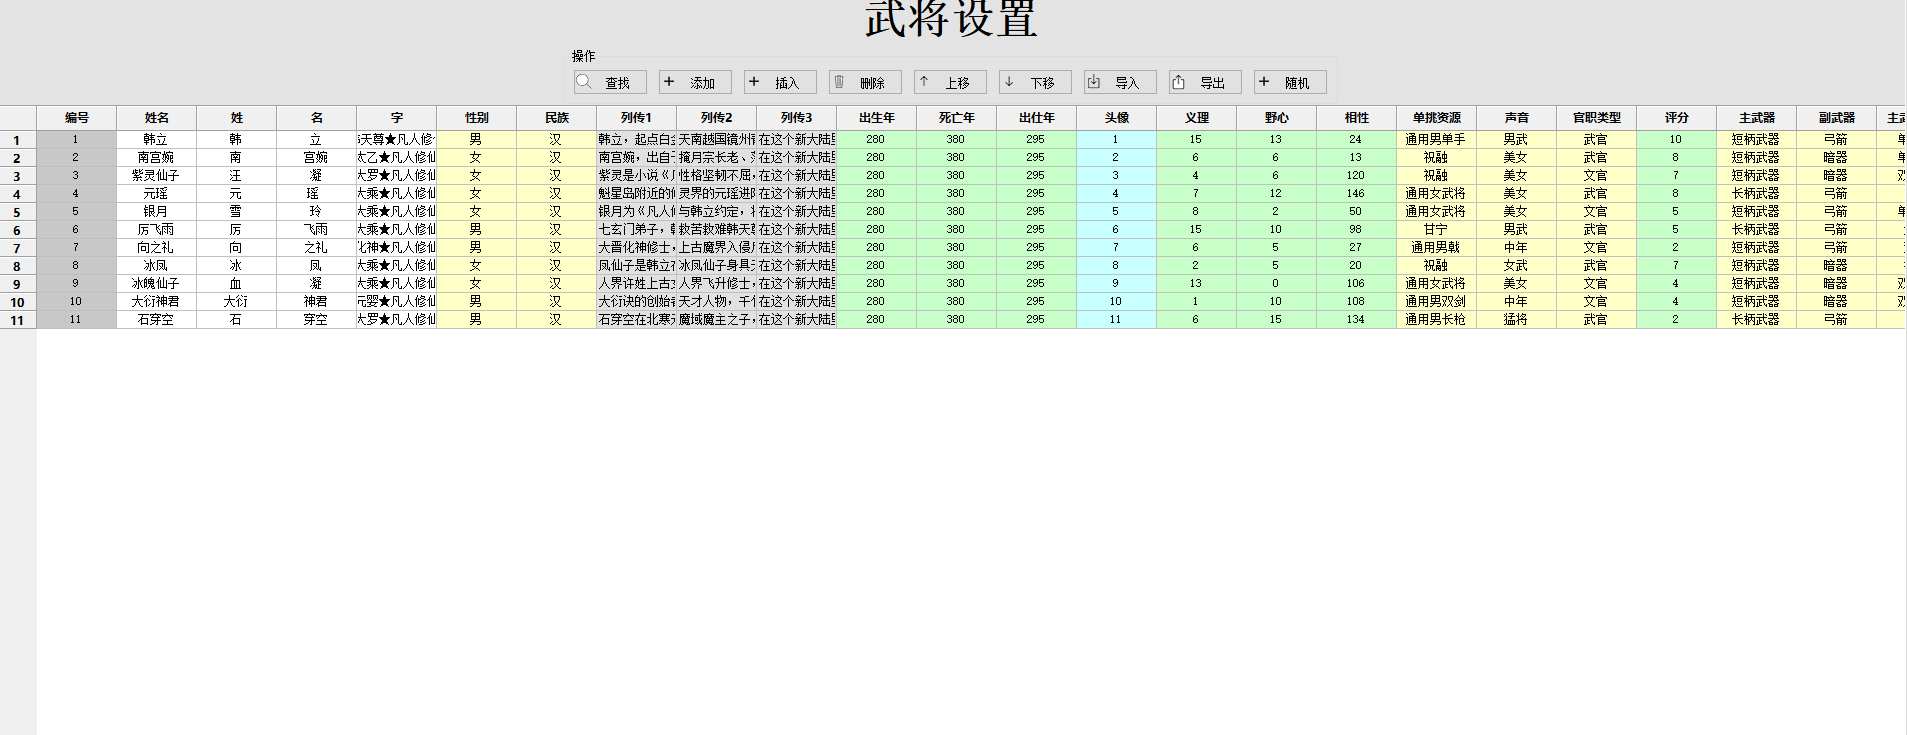Select row header 1
Viewport: 1907px width, 735px height.
pyautogui.click(x=18, y=140)
